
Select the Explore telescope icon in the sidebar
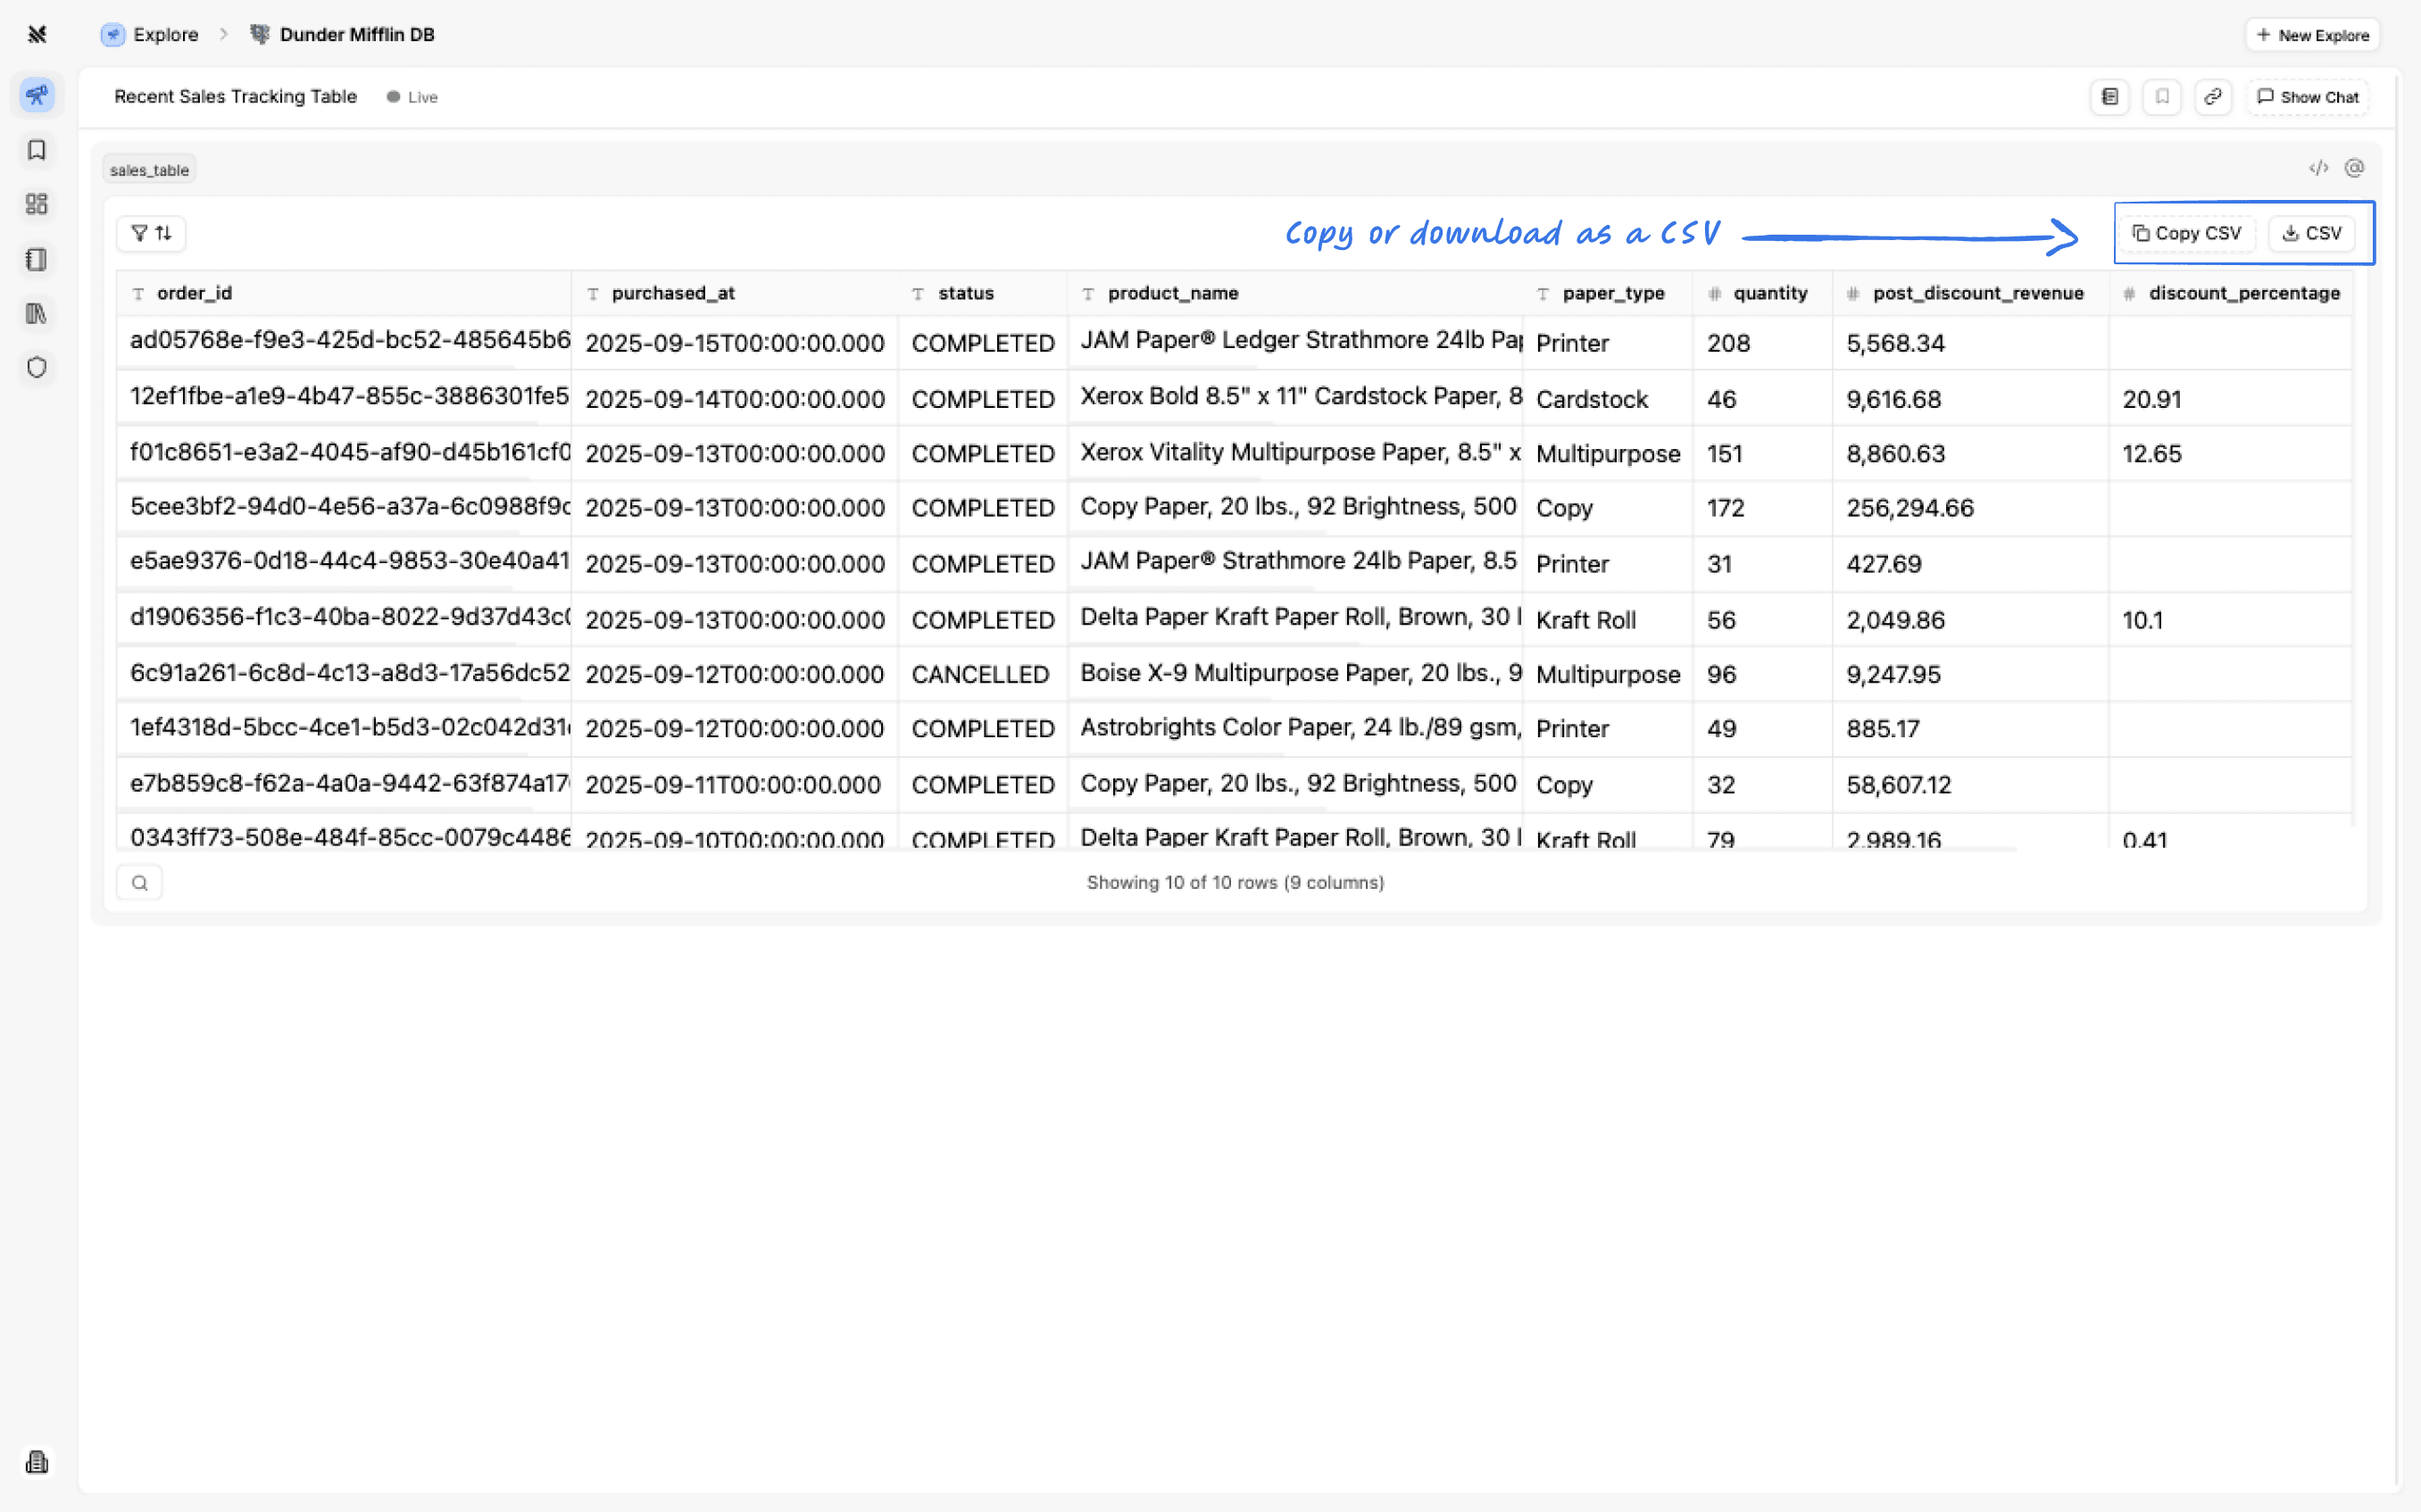coord(37,95)
